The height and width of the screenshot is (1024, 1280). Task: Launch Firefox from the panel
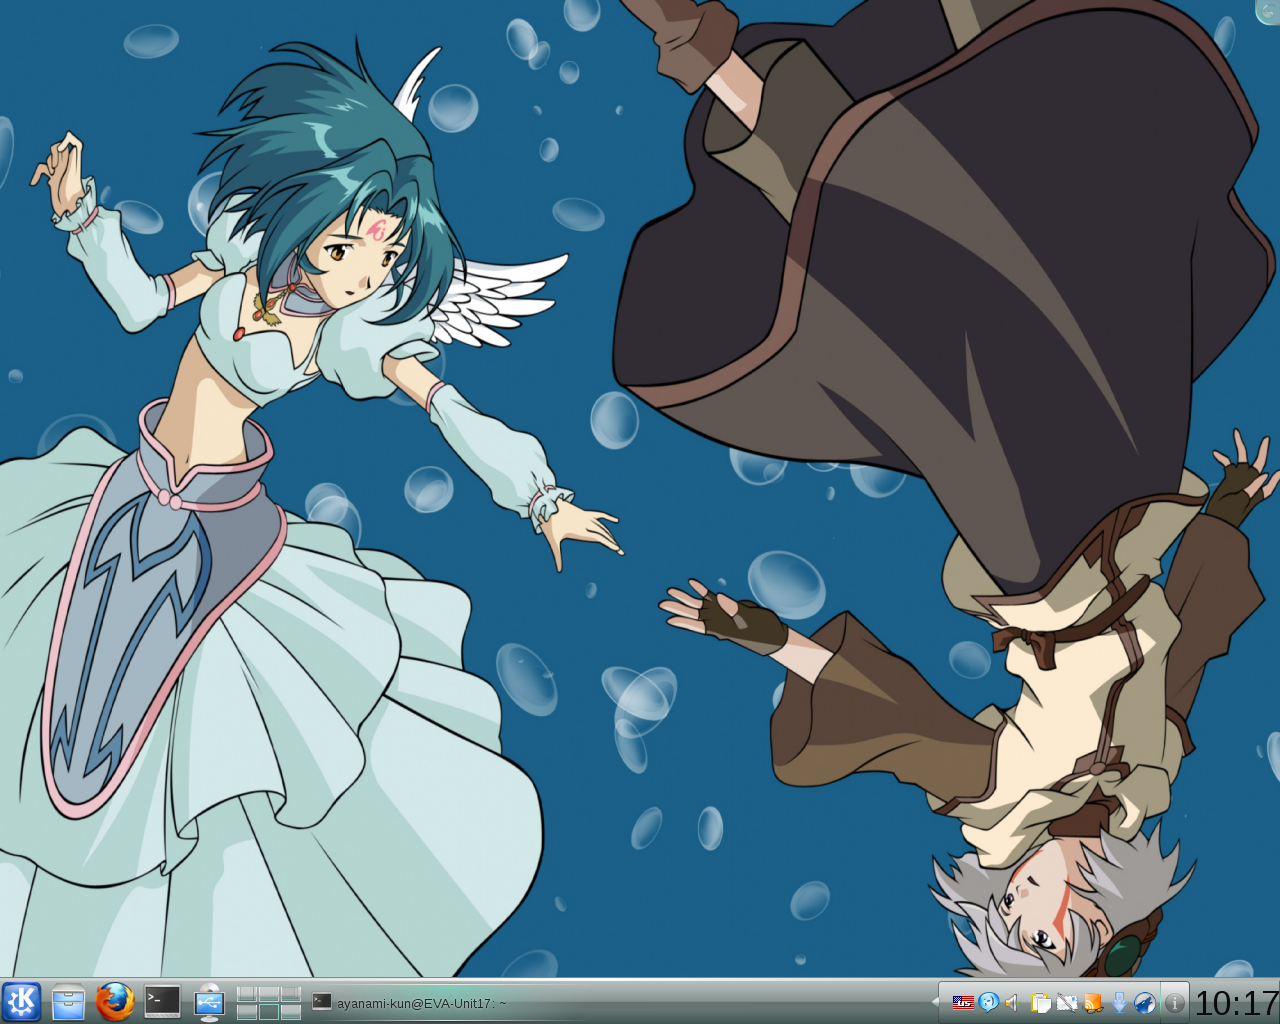click(x=115, y=1002)
